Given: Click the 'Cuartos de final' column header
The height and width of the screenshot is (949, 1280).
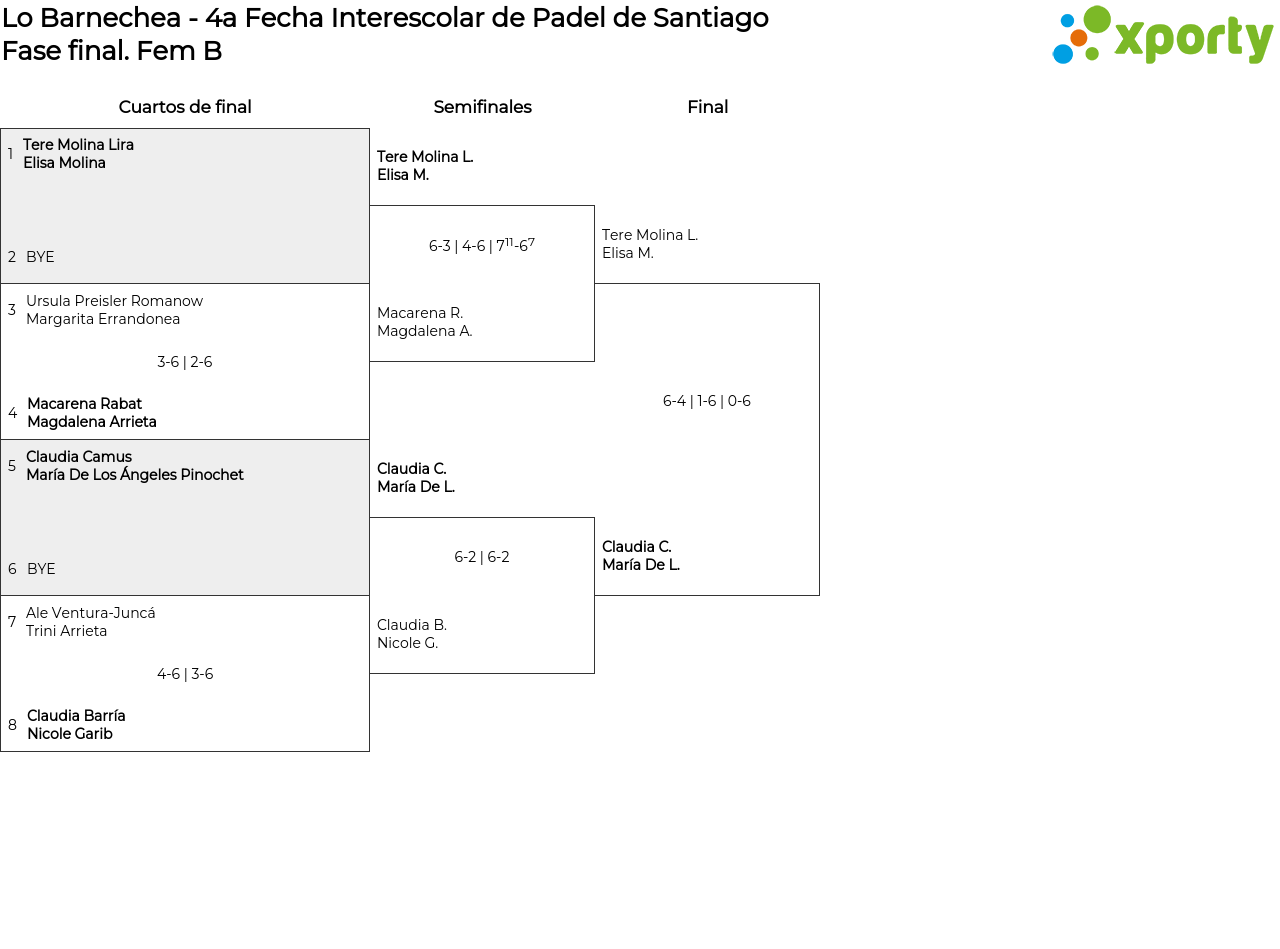Looking at the screenshot, I should (185, 107).
